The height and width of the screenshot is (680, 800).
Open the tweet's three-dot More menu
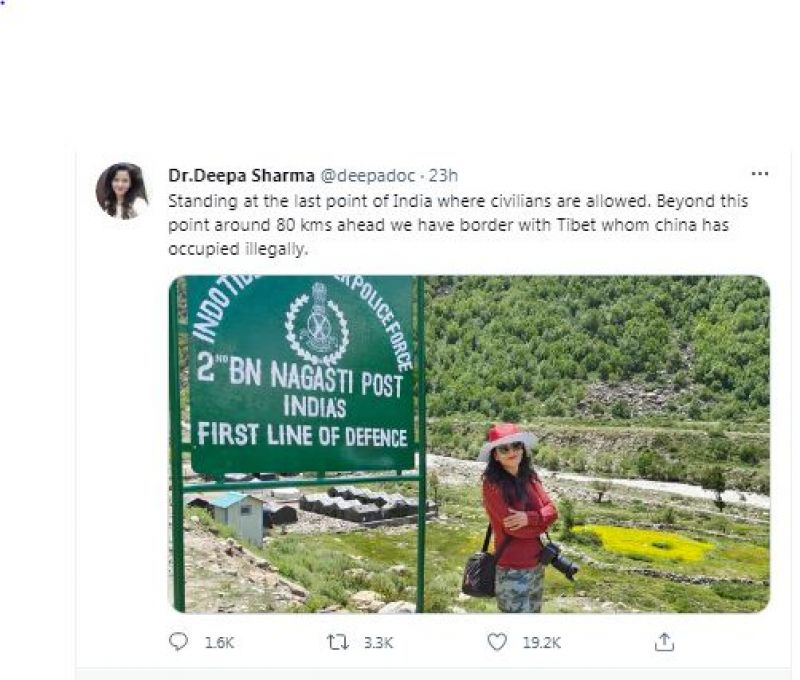pyautogui.click(x=760, y=174)
